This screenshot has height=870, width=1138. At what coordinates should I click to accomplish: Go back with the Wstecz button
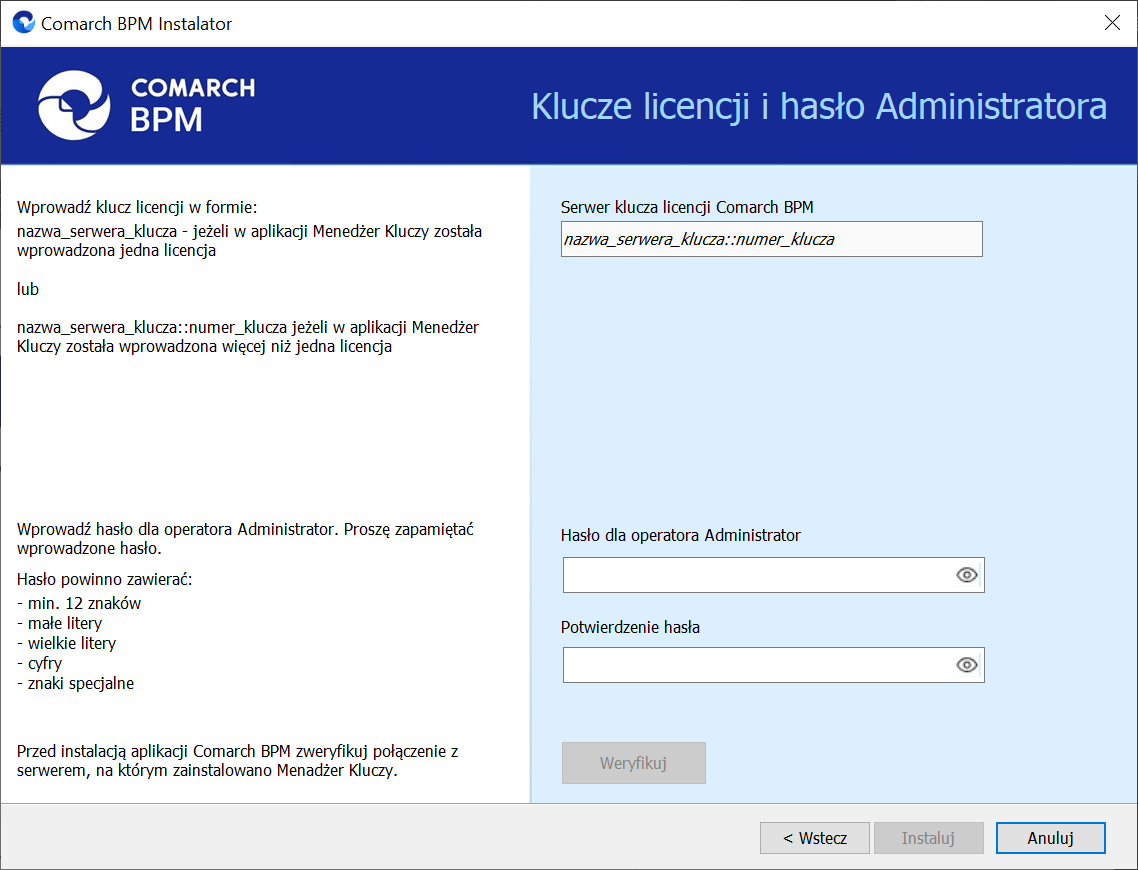(x=814, y=838)
